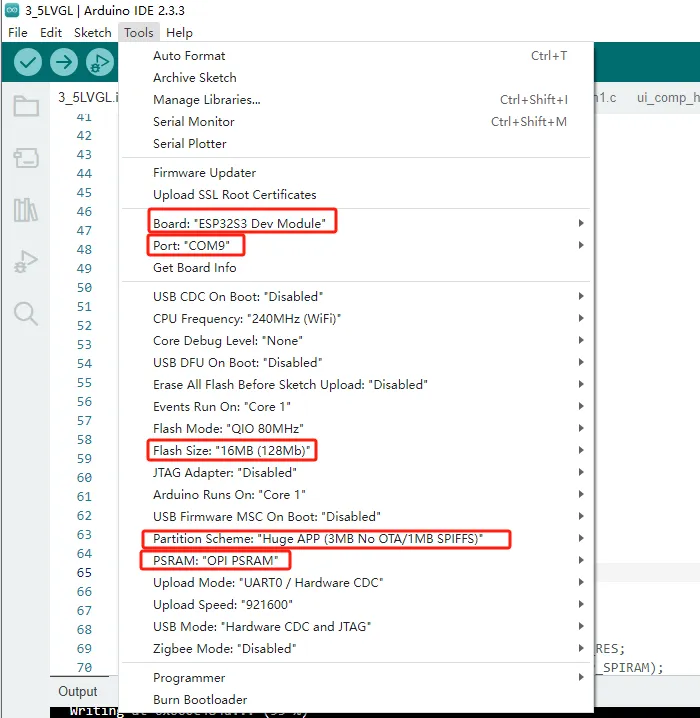Open the File menu
The width and height of the screenshot is (700, 718).
point(18,33)
